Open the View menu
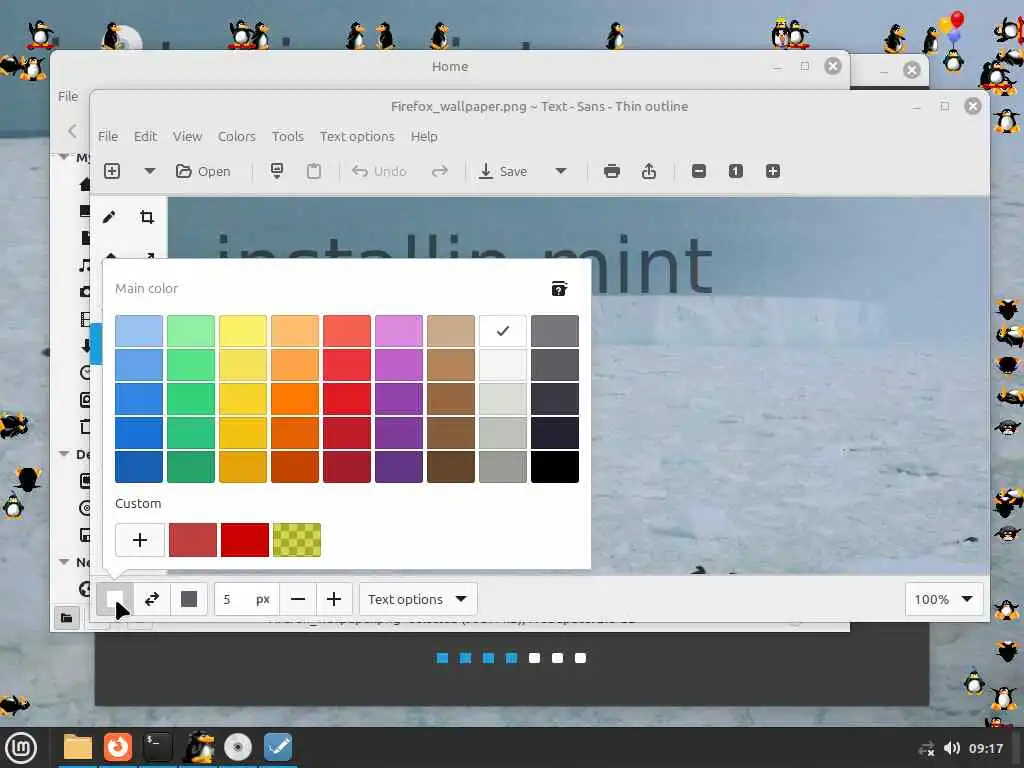This screenshot has width=1024, height=768. pos(187,136)
